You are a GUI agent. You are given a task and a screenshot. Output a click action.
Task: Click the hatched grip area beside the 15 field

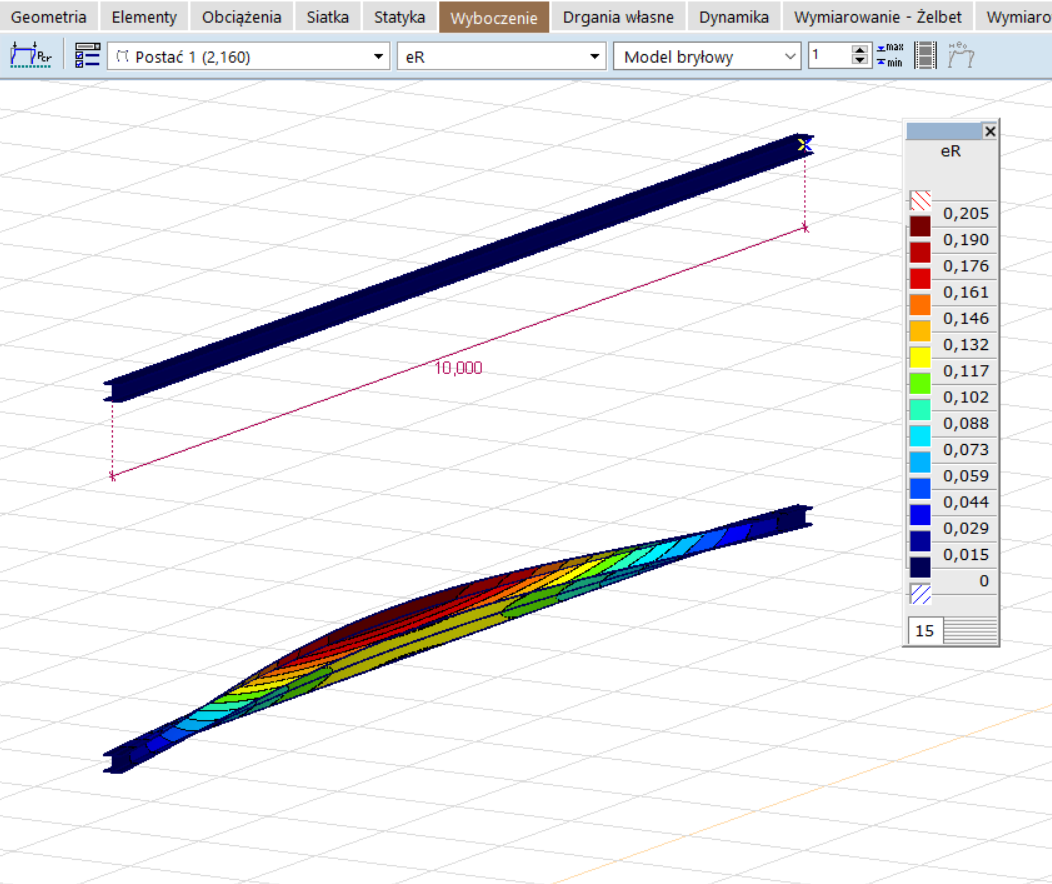pos(970,630)
